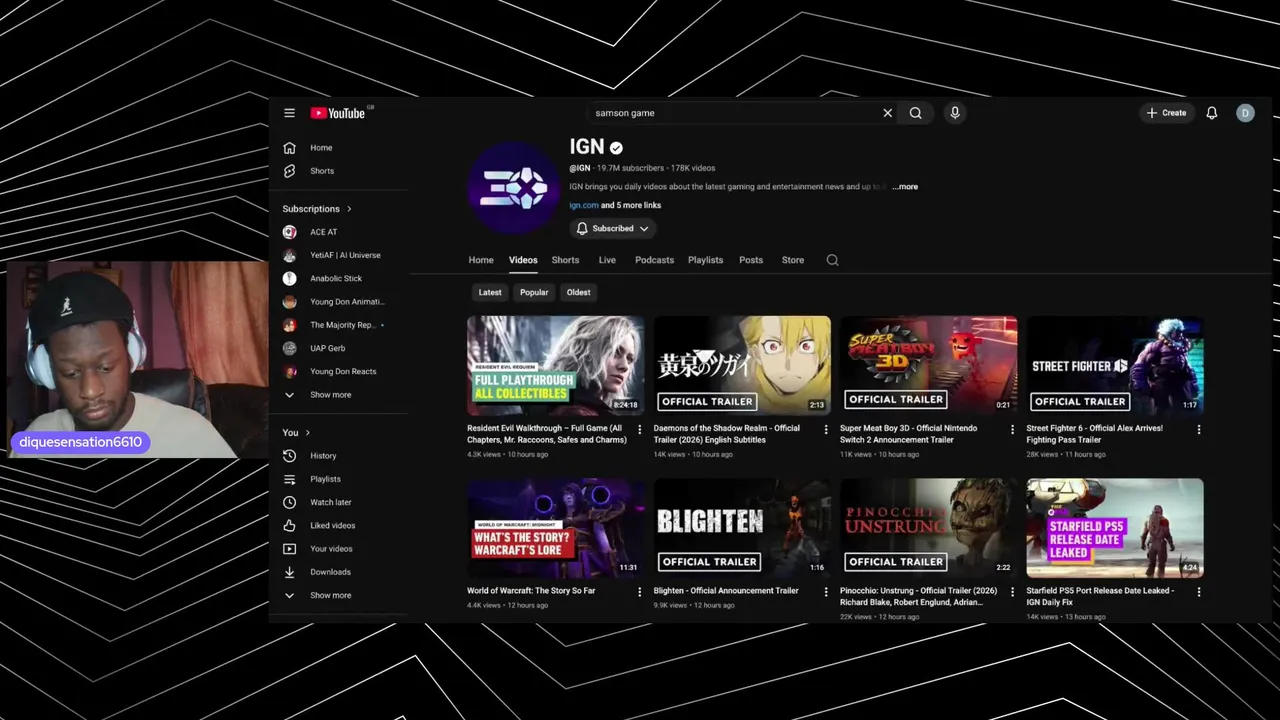Open the Subscribed dropdown button
Image resolution: width=1280 pixels, height=720 pixels.
pos(613,229)
